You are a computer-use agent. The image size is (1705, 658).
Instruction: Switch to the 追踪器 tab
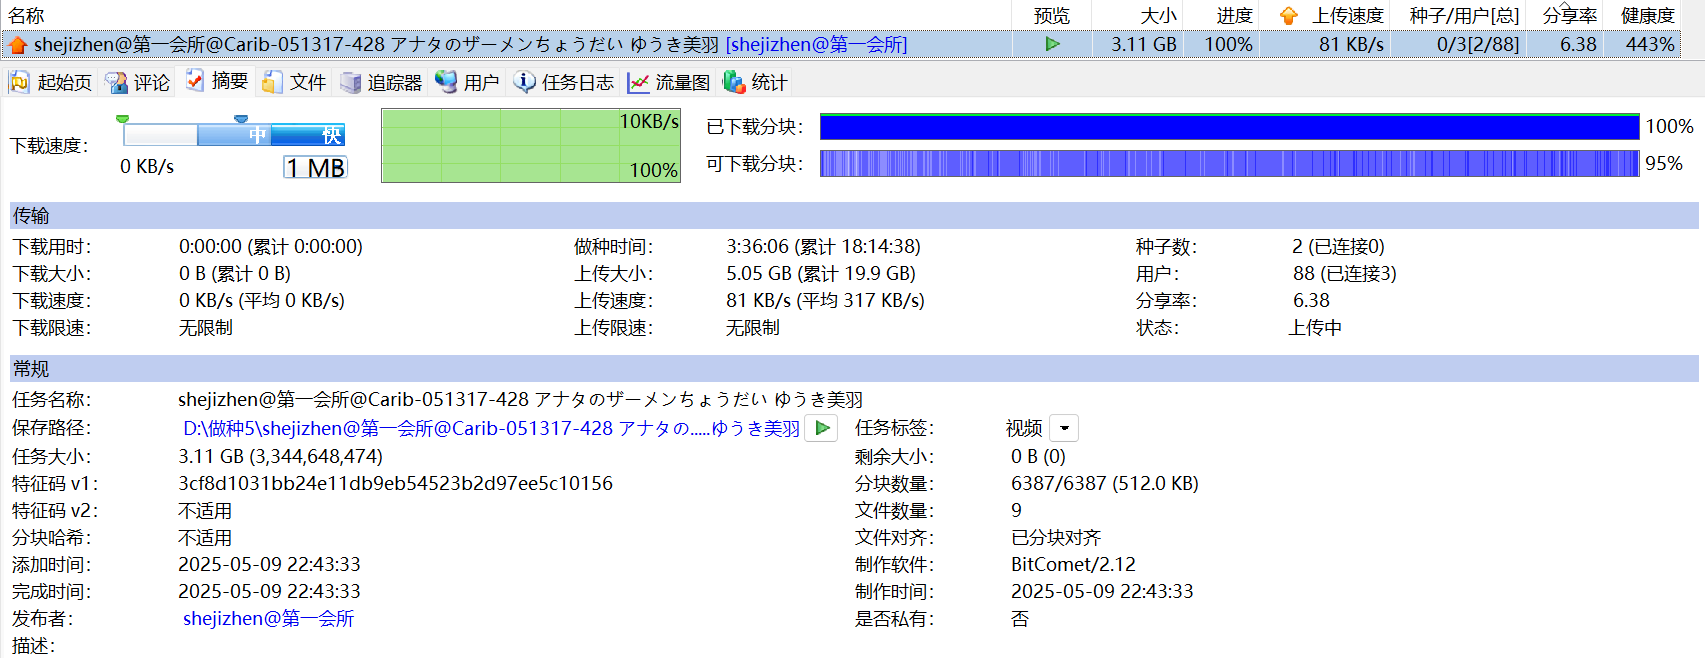click(x=381, y=82)
